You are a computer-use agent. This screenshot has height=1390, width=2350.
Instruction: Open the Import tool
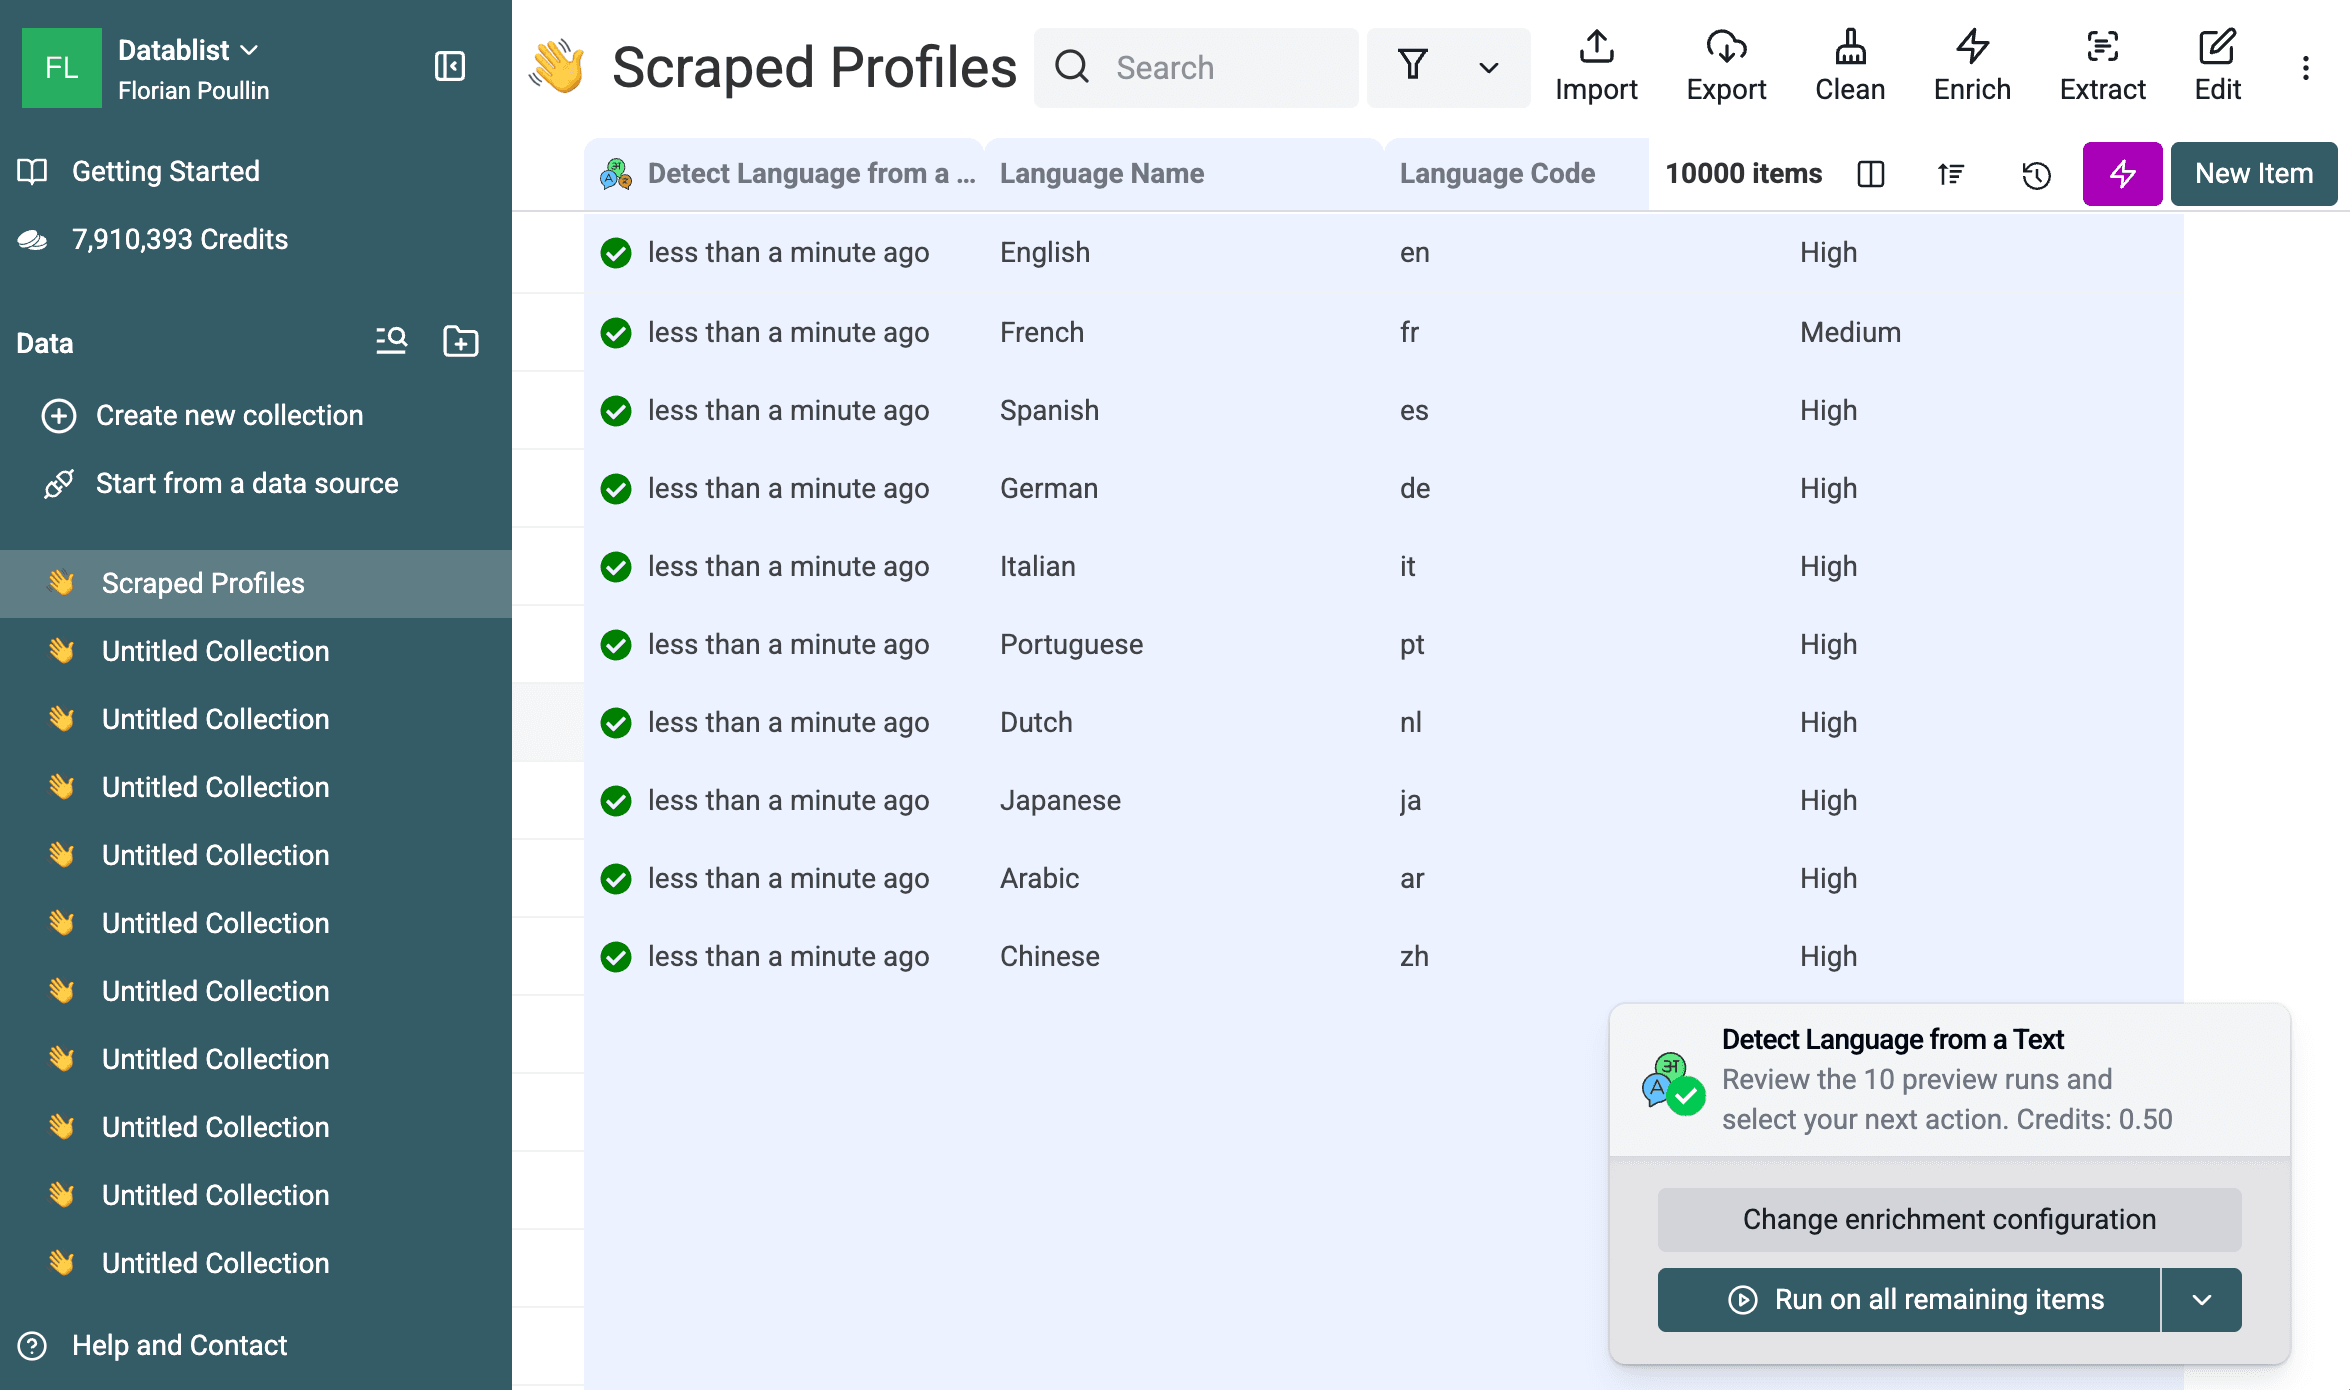[1596, 67]
